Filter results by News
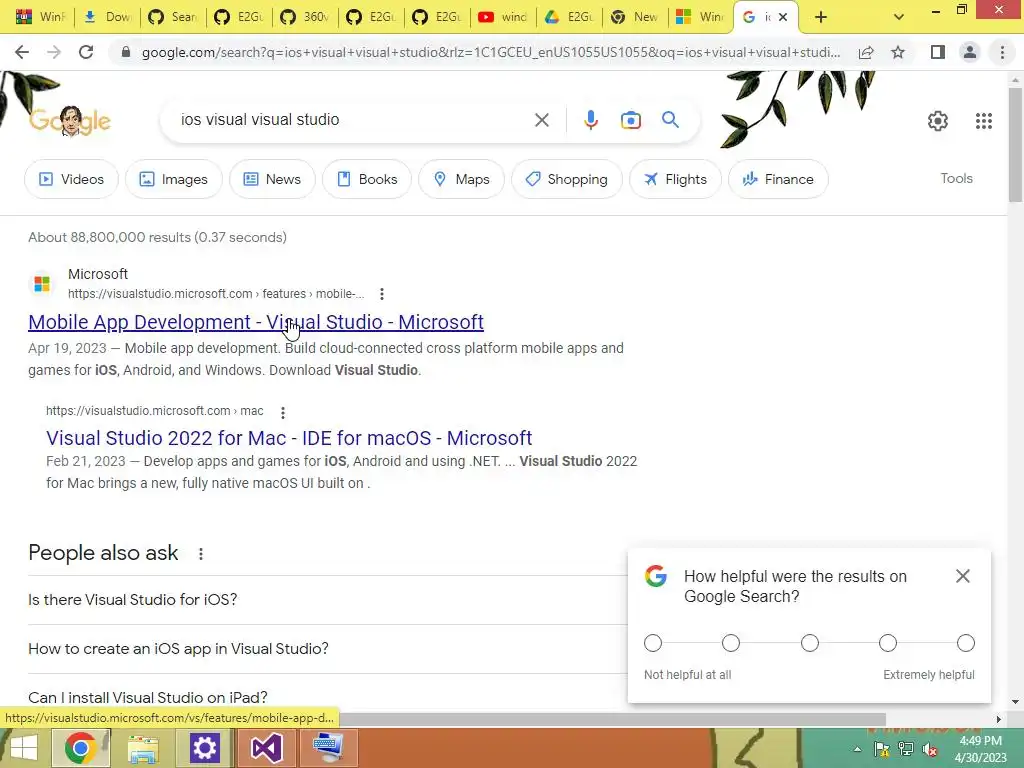The image size is (1024, 768). pos(272,179)
